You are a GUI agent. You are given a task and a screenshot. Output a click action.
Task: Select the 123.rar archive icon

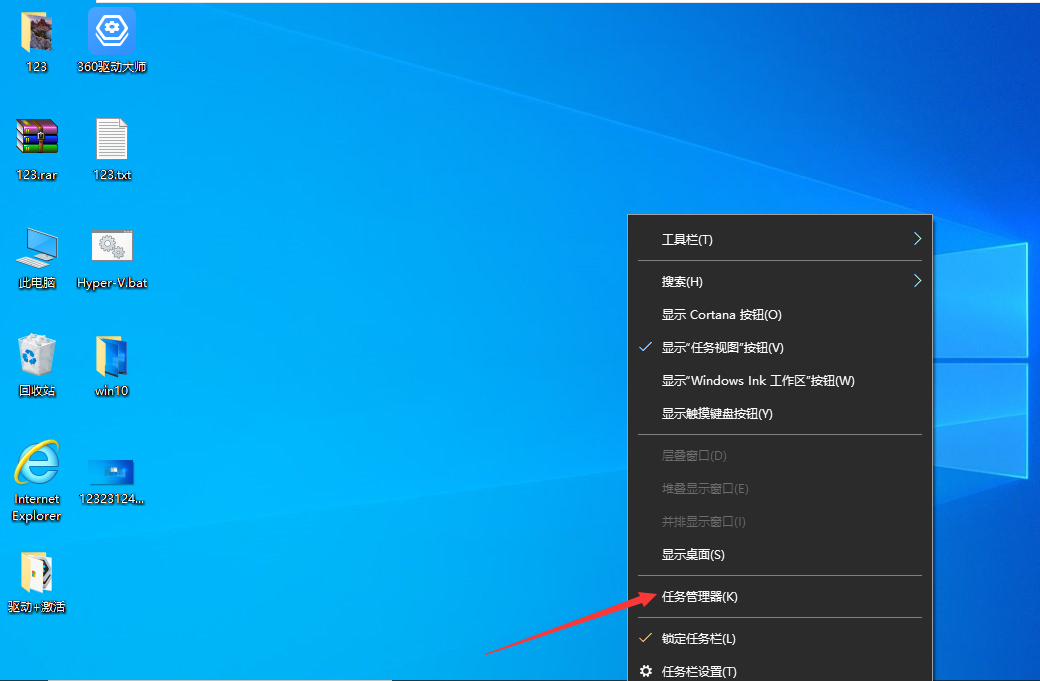point(37,138)
